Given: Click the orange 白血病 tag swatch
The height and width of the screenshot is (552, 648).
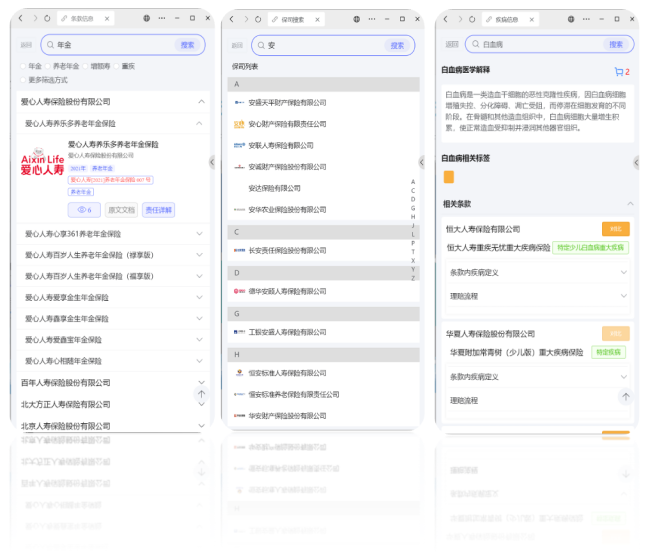Looking at the screenshot, I should point(449,177).
